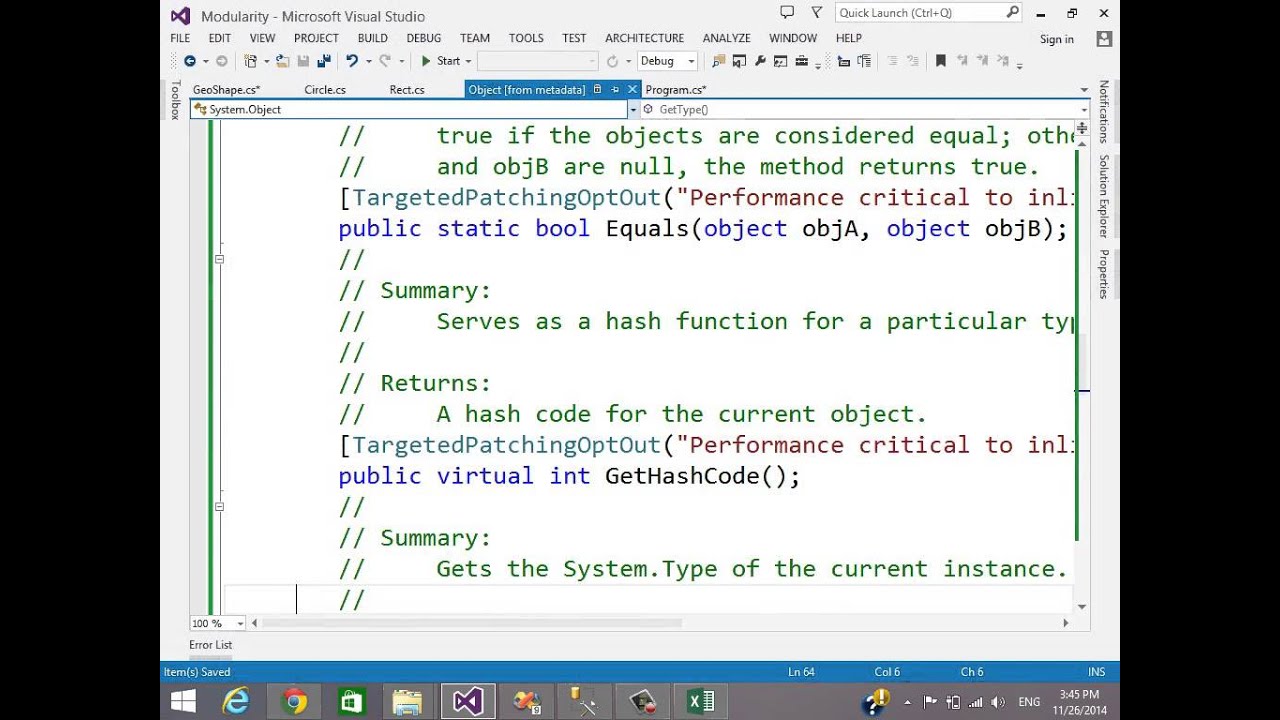This screenshot has height=720, width=1280.
Task: Click the notifications filter funnel icon
Action: 816,12
